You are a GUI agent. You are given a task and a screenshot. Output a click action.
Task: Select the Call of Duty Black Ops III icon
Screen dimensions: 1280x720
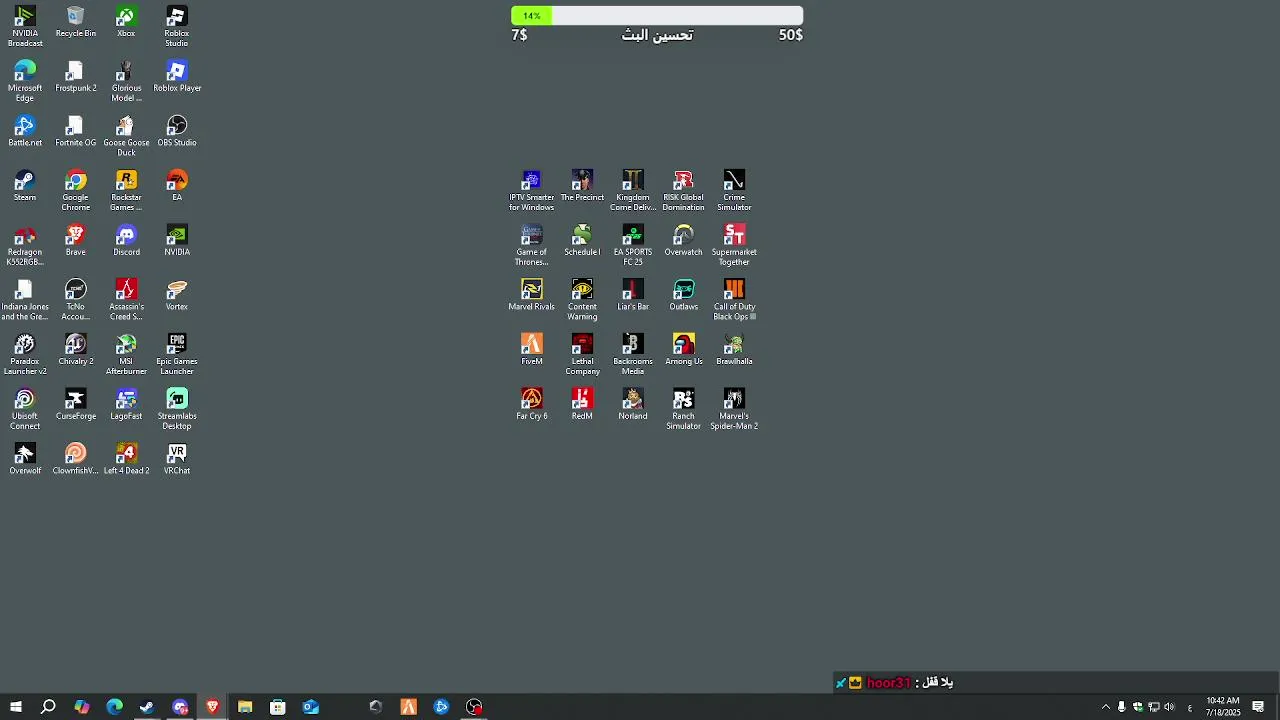coord(734,299)
